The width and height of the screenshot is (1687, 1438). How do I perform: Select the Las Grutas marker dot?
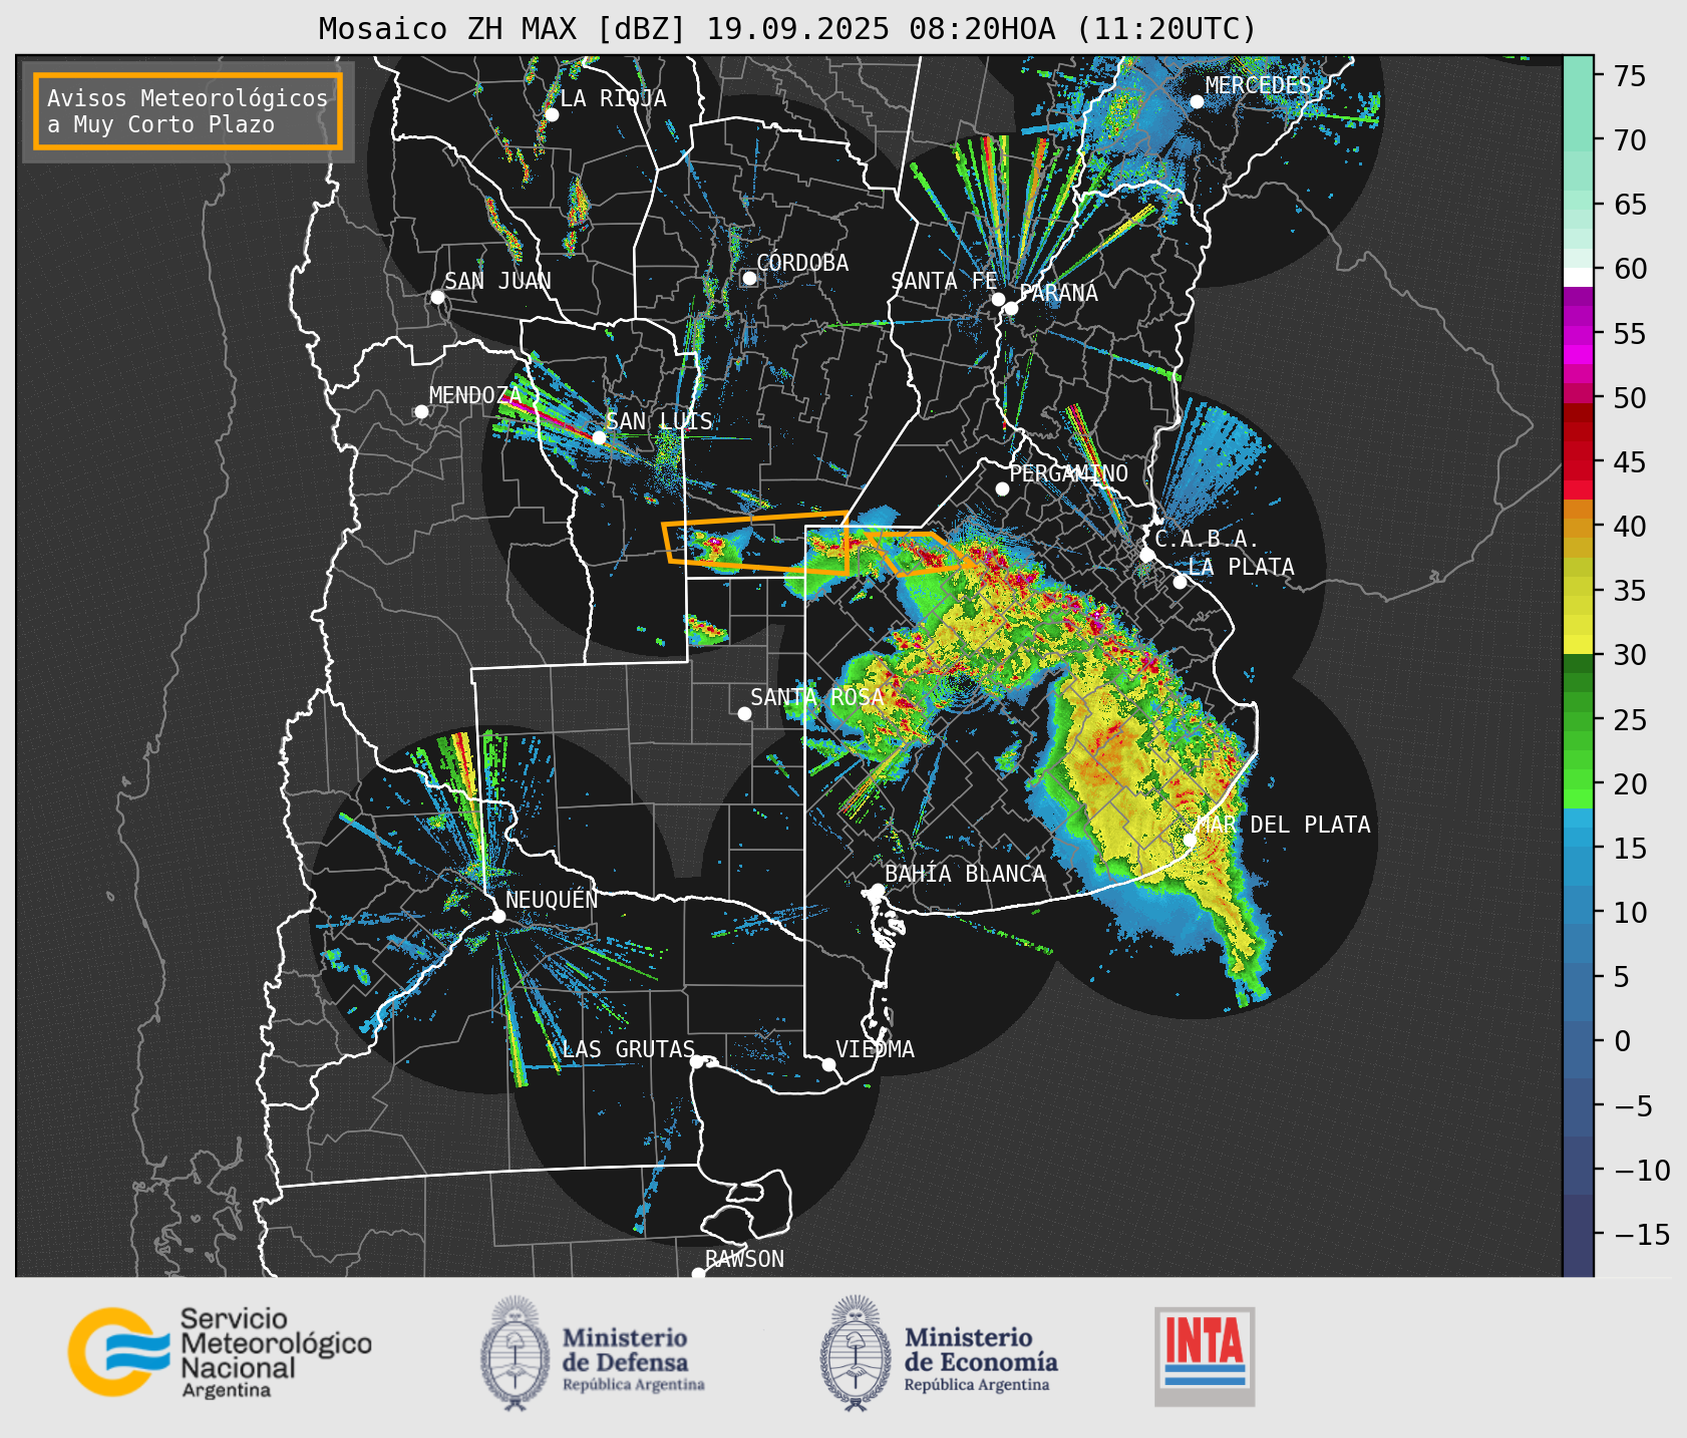697,1061
